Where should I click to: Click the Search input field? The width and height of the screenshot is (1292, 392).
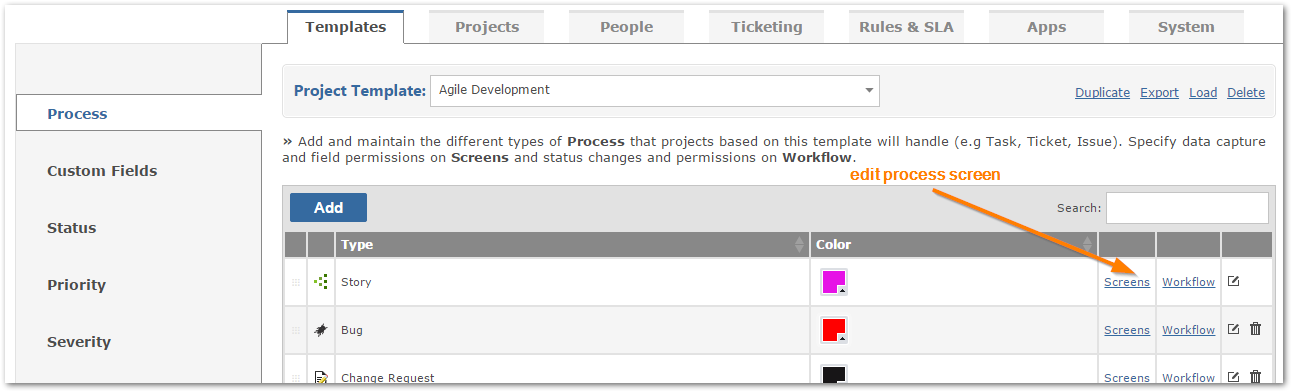[1187, 208]
